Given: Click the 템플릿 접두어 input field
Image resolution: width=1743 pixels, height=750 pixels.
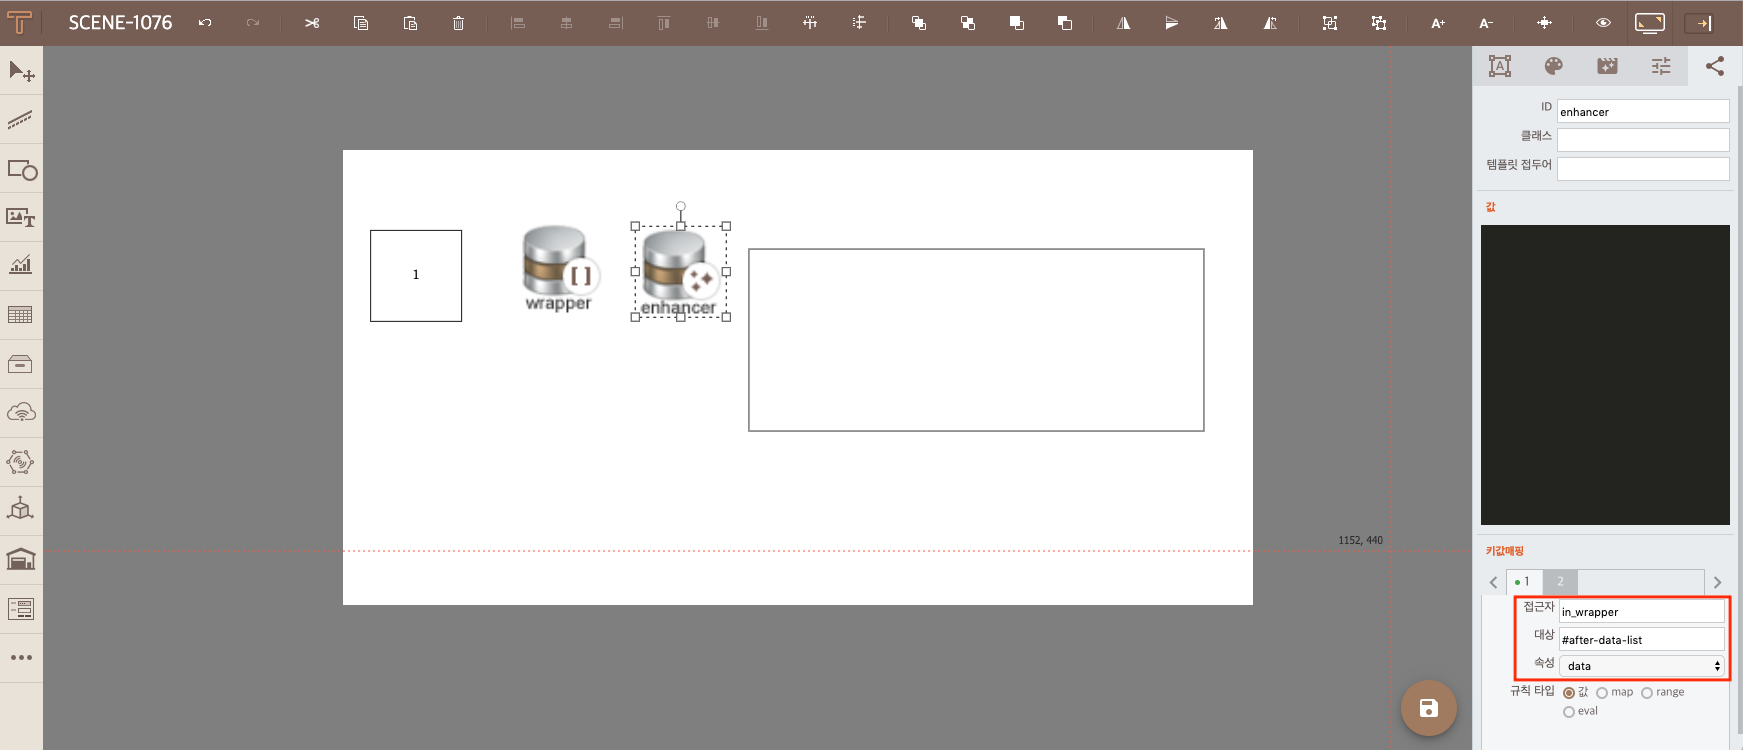Looking at the screenshot, I should click(1642, 169).
